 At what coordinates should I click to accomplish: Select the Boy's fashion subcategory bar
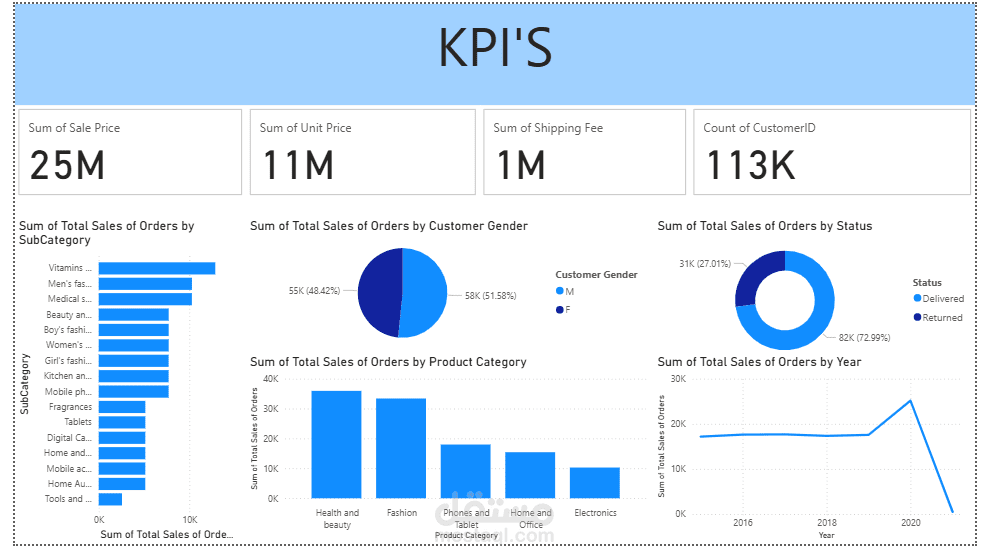(x=134, y=330)
